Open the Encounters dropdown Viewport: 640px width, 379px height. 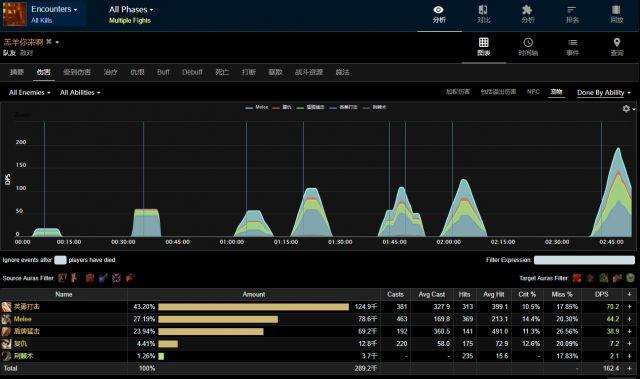pyautogui.click(x=54, y=9)
